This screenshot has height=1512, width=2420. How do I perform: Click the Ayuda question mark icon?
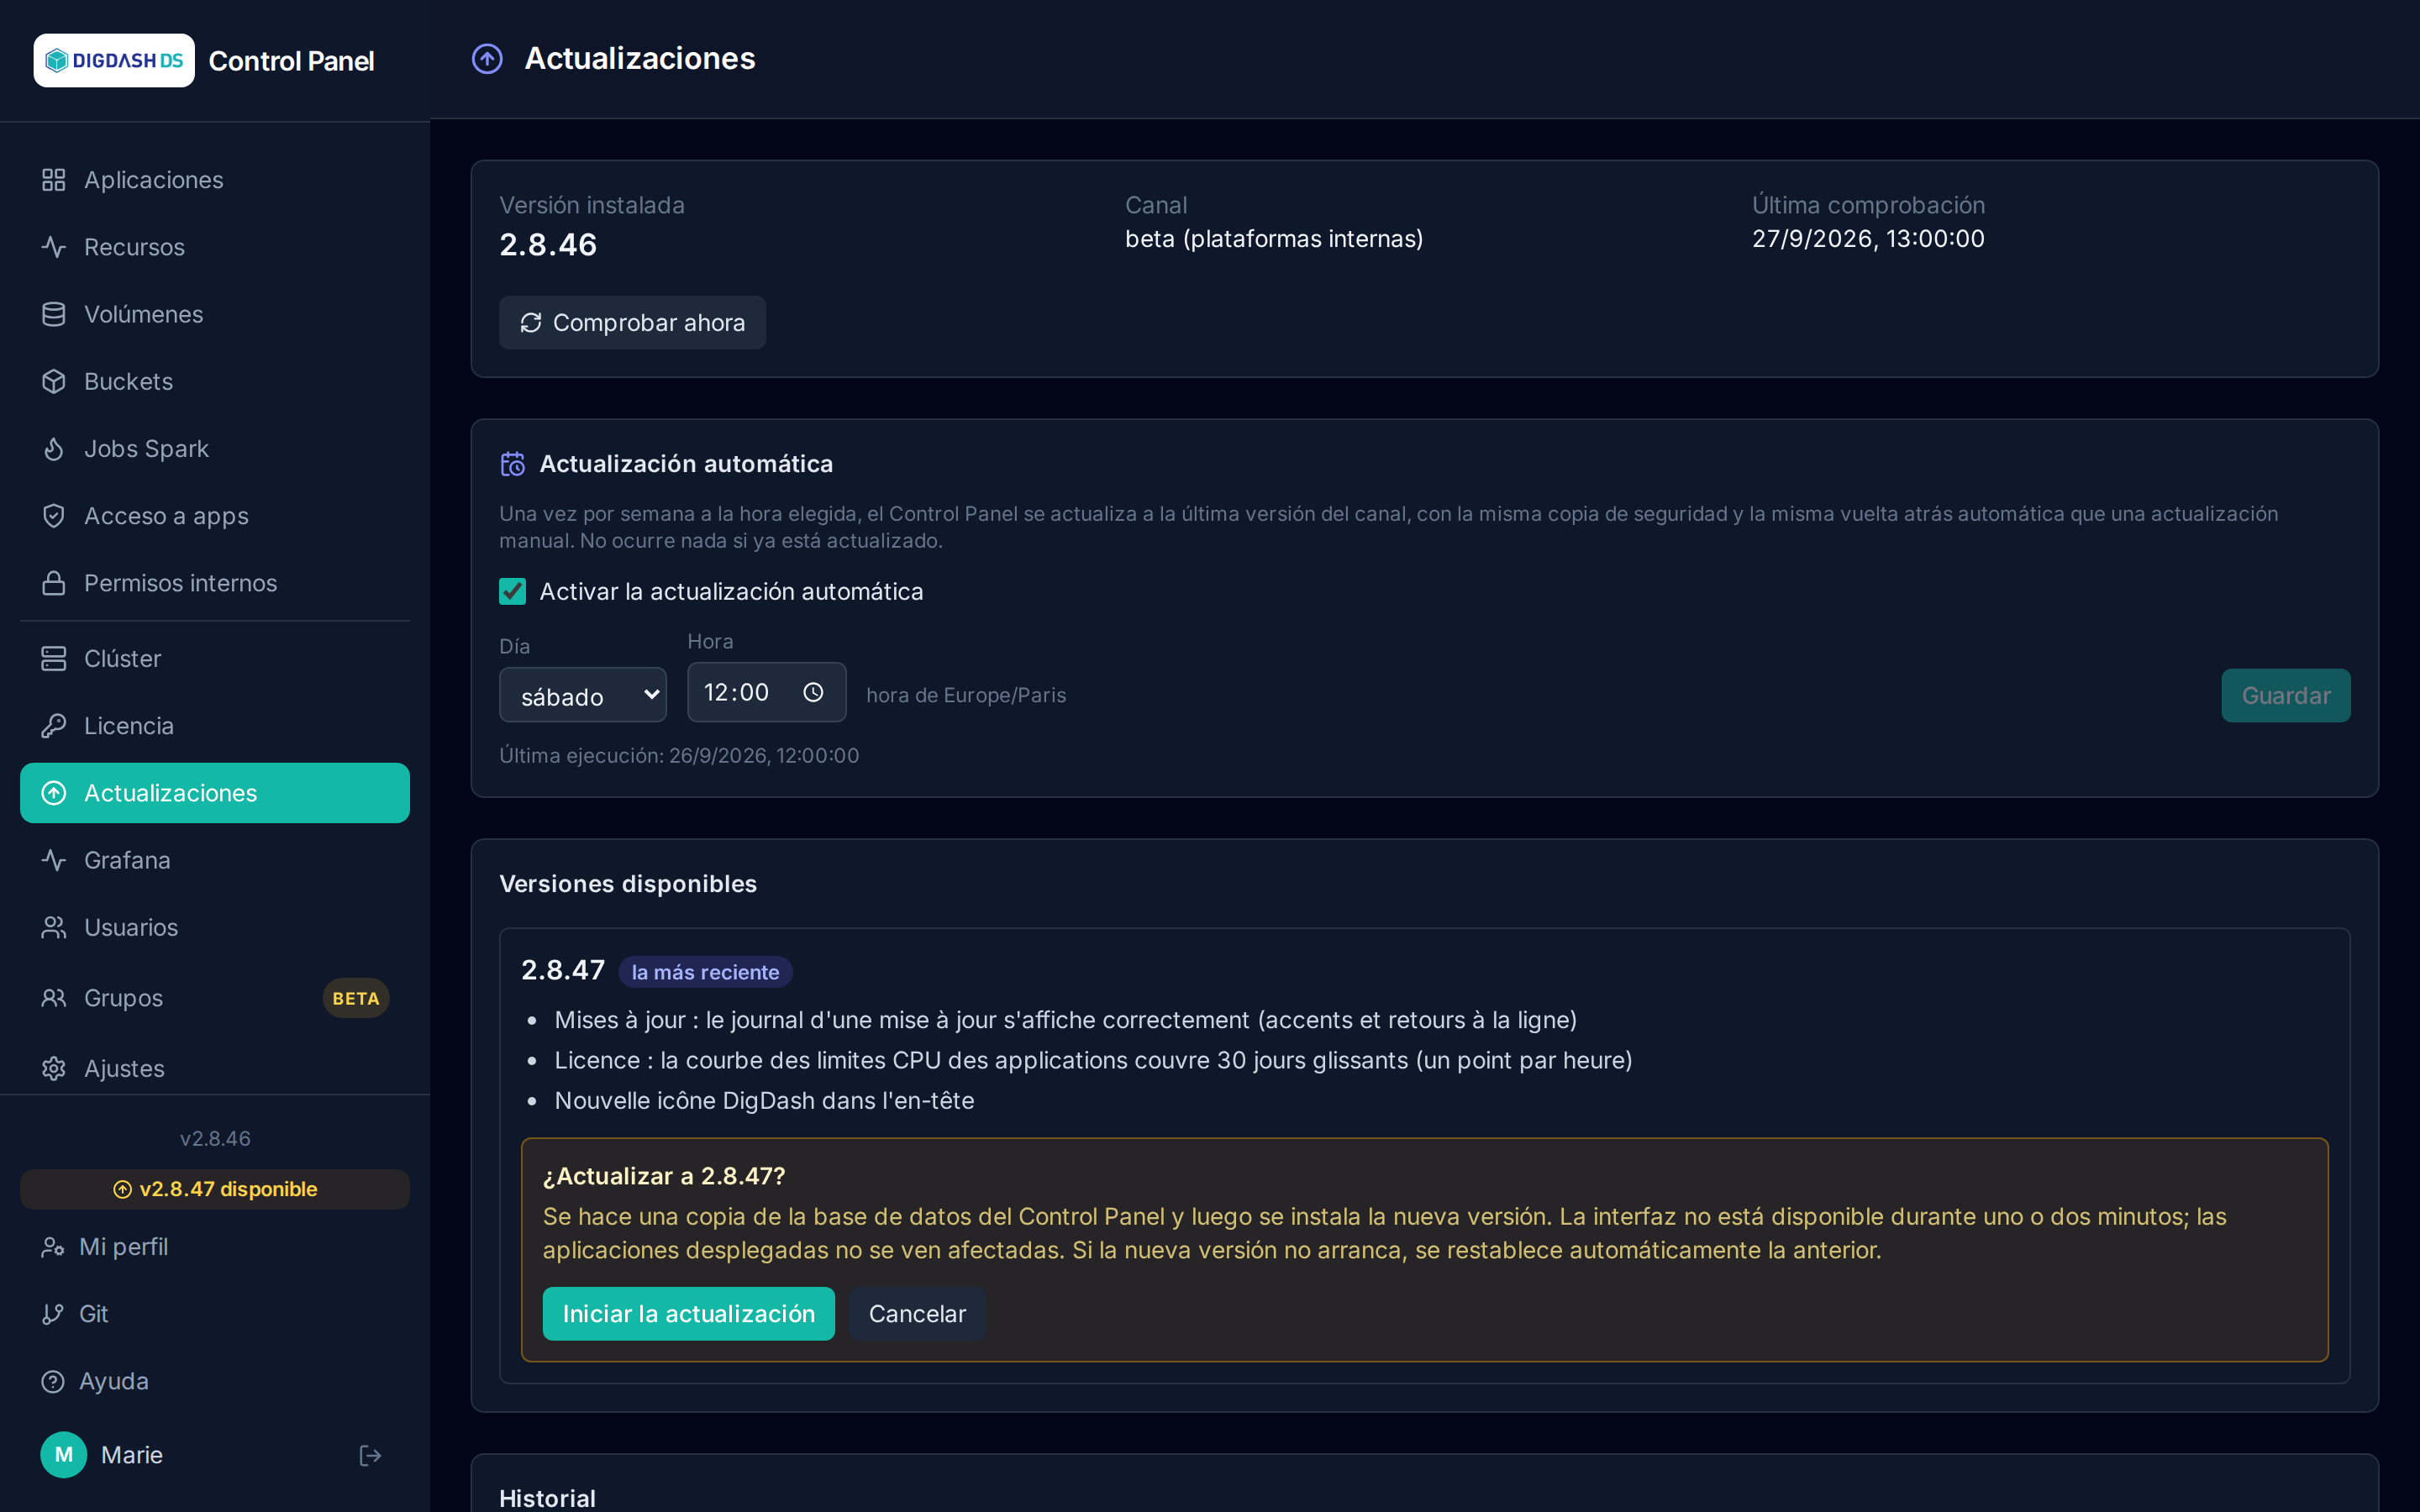(x=52, y=1381)
